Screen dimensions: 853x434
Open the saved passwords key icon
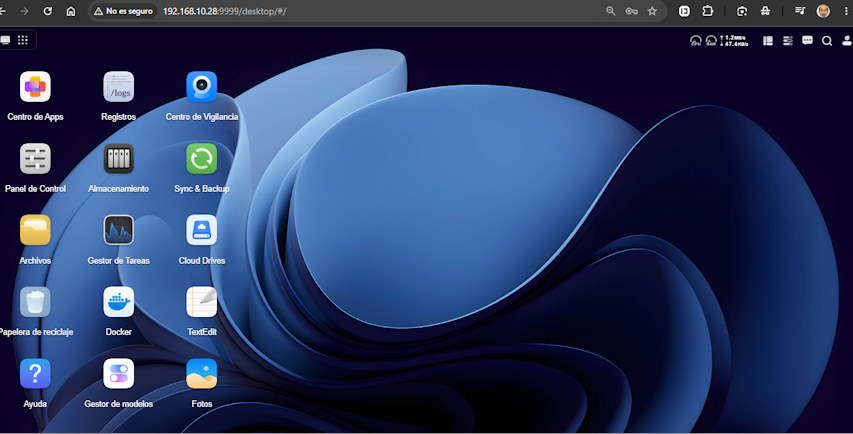(632, 11)
